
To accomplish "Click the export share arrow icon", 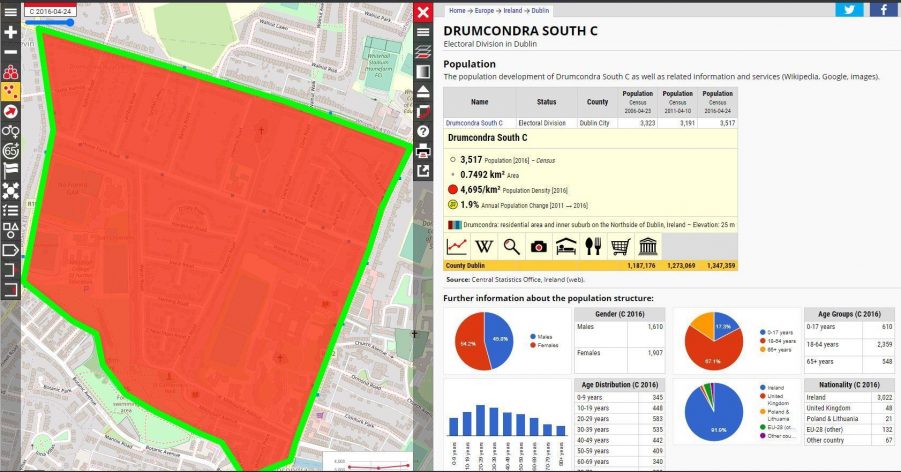I will tap(423, 171).
